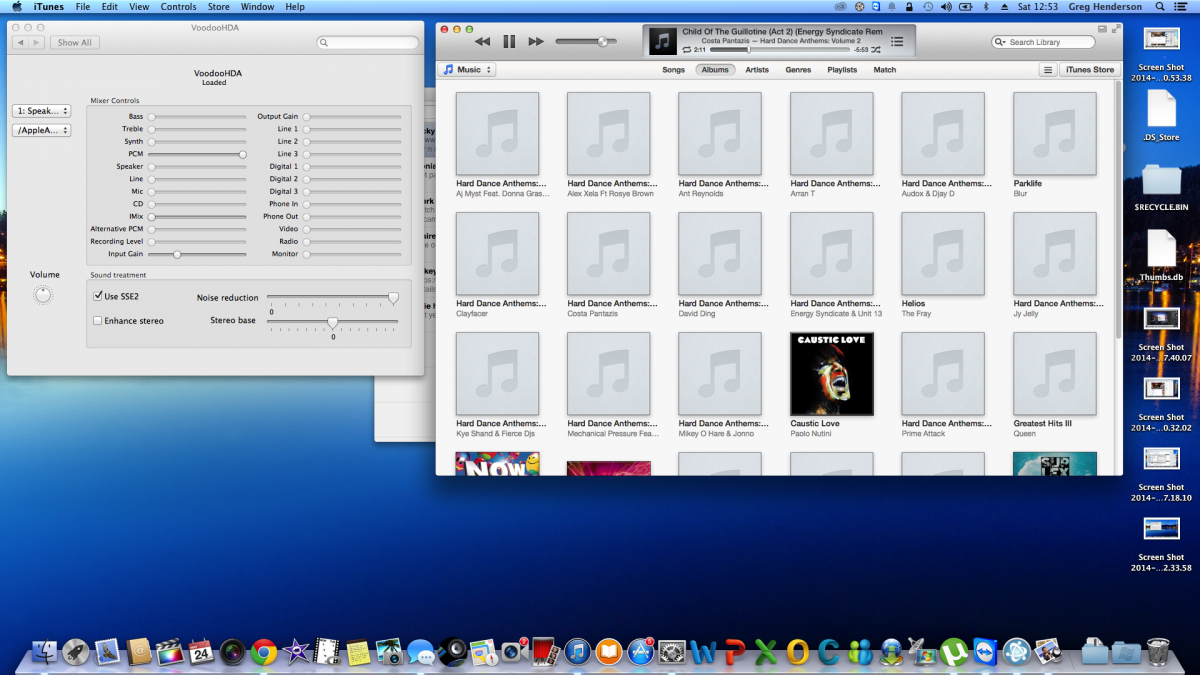Toggle the repeat icon beside elapsed time
Screen dimensions: 1200x675
[686, 49]
